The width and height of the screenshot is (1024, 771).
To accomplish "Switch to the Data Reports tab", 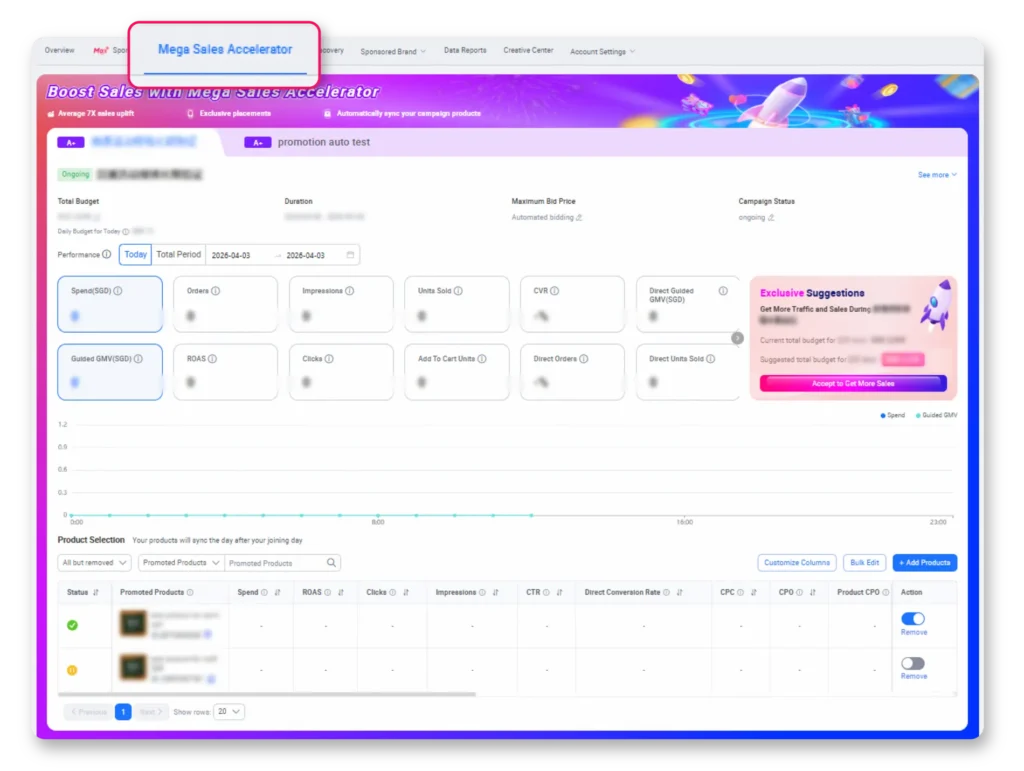I will pos(465,50).
